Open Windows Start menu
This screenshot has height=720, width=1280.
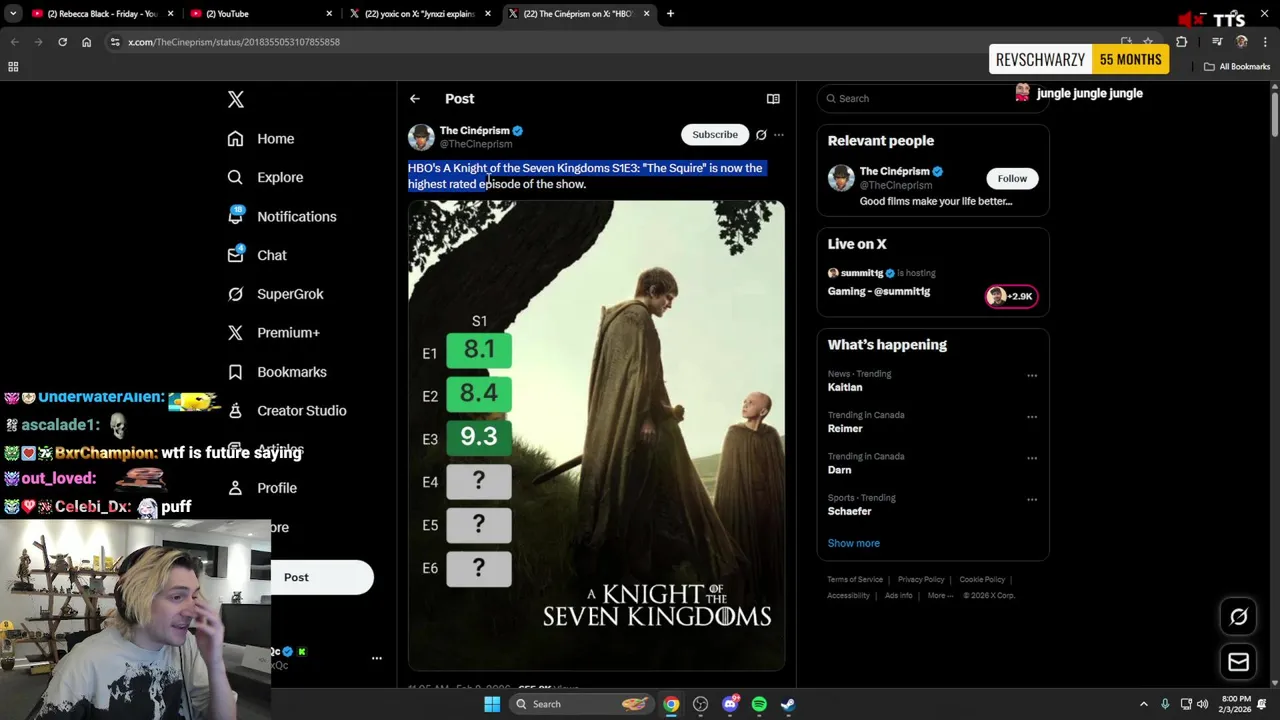492,704
